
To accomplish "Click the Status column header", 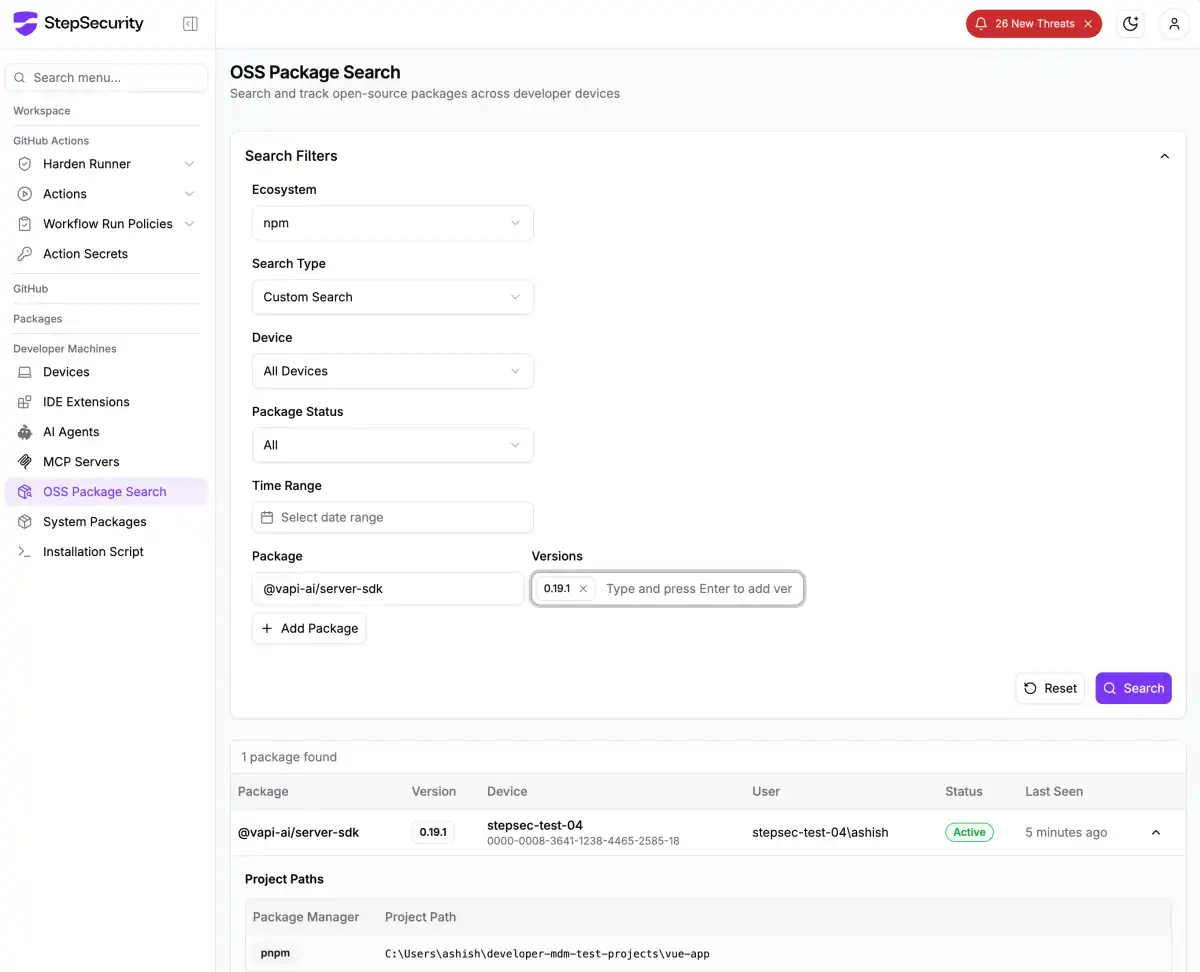I will pos(964,792).
